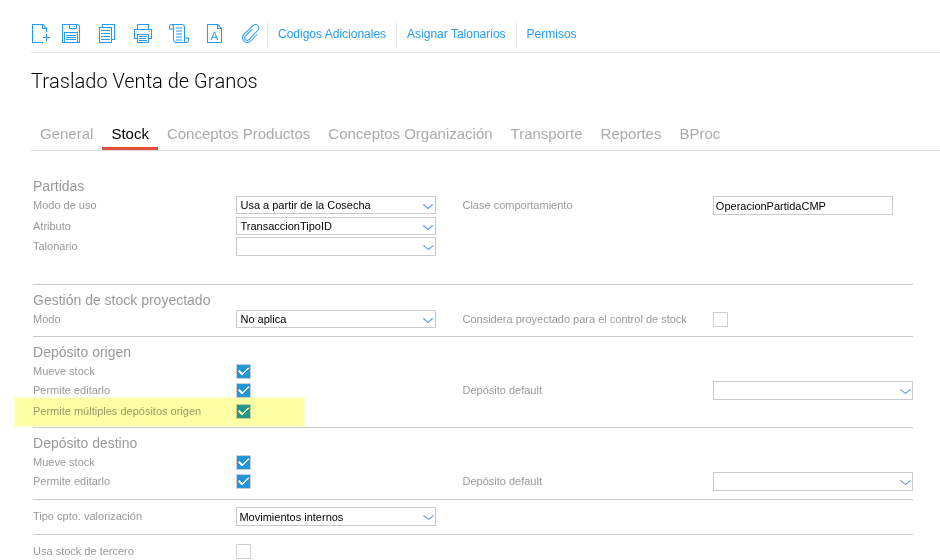Uncheck Permite múltiples depósitos origen
This screenshot has height=560, width=940.
point(243,411)
